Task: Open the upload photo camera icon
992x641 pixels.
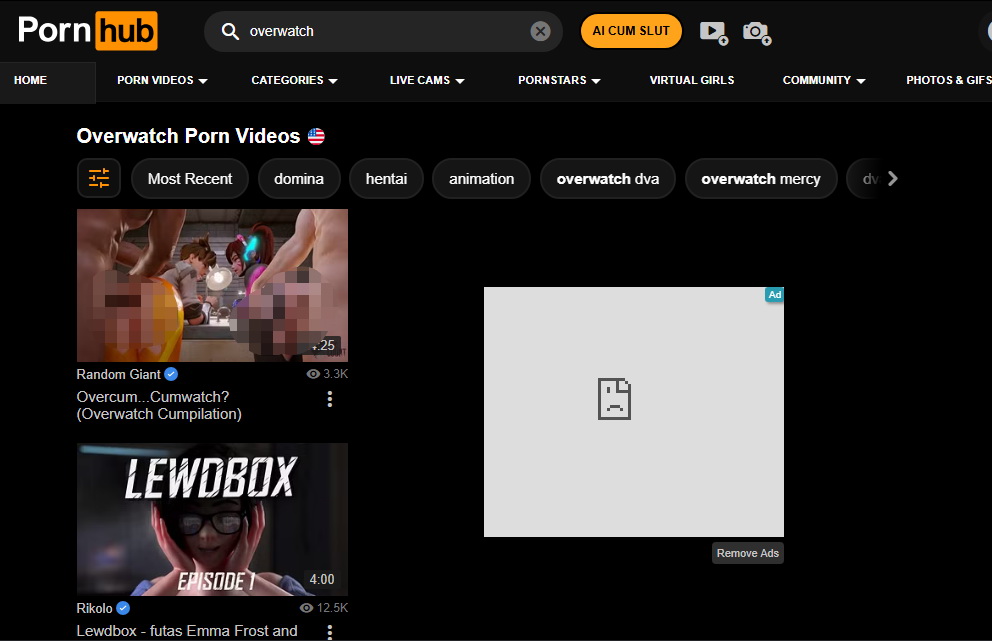Action: pyautogui.click(x=757, y=32)
